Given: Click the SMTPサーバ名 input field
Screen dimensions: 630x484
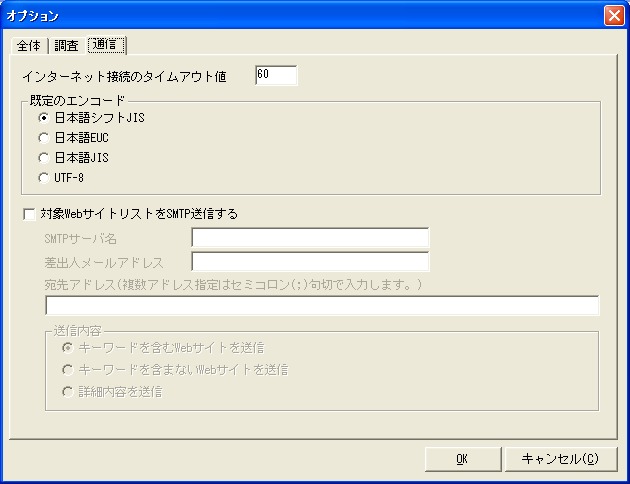Looking at the screenshot, I should (310, 238).
